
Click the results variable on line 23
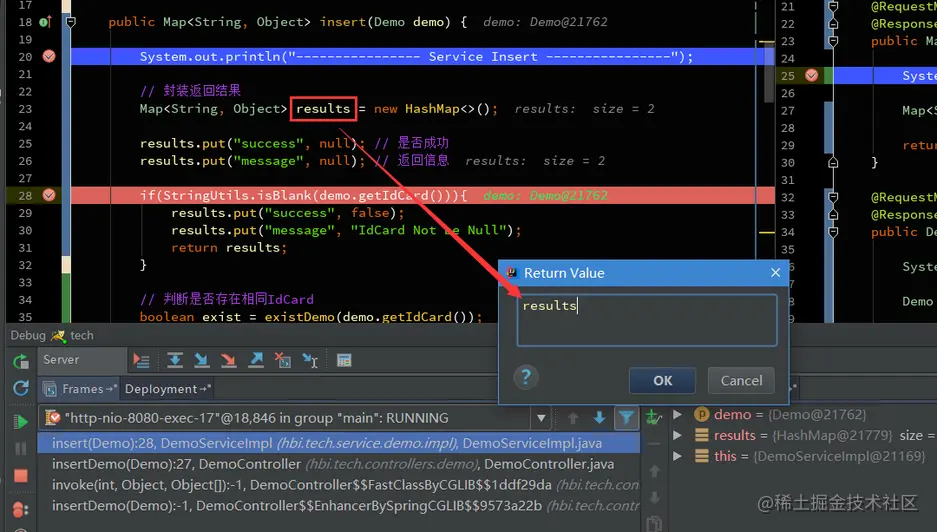pos(323,109)
